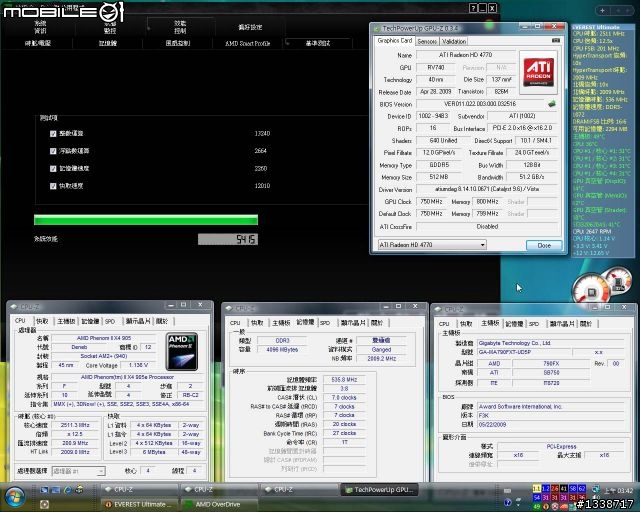Click the GA-MA790FXT-UD5P model field in CPU-Z

(x=524, y=352)
